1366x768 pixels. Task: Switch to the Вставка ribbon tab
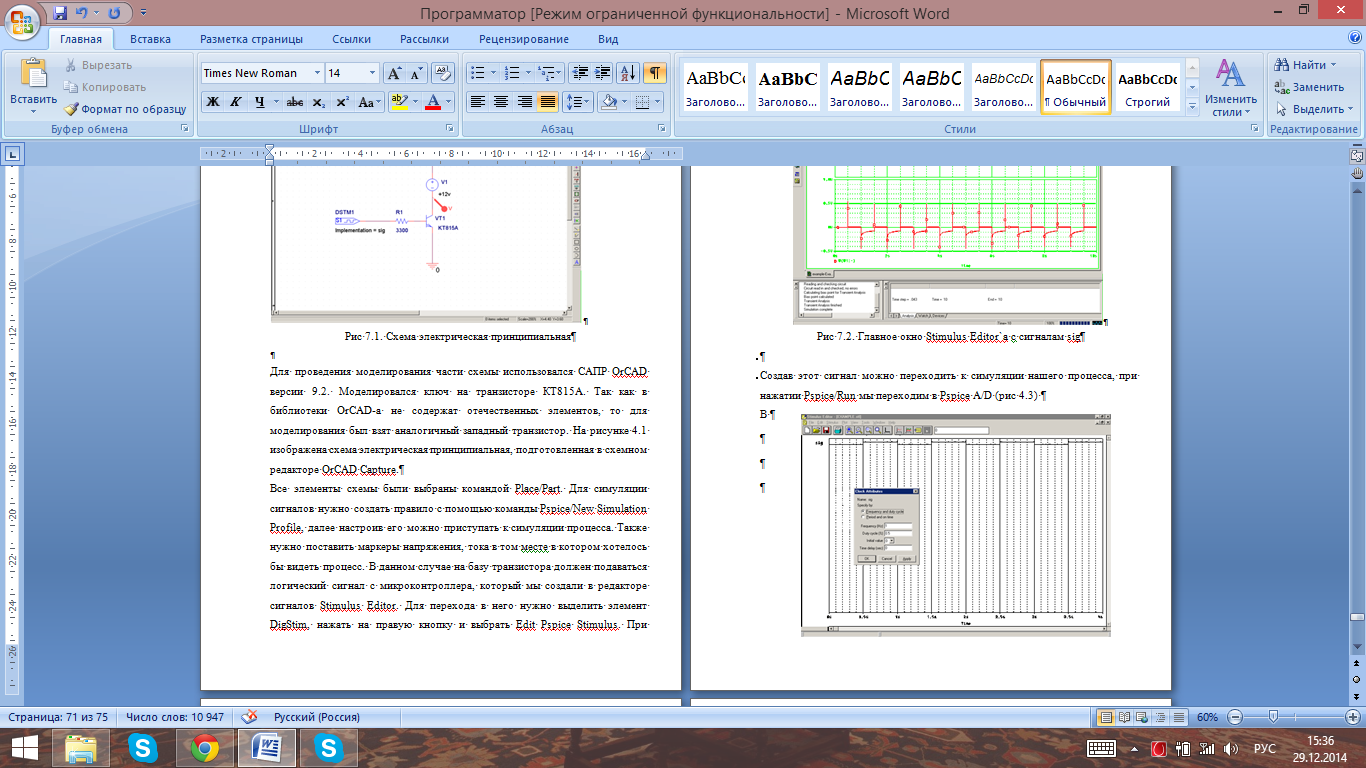click(150, 39)
